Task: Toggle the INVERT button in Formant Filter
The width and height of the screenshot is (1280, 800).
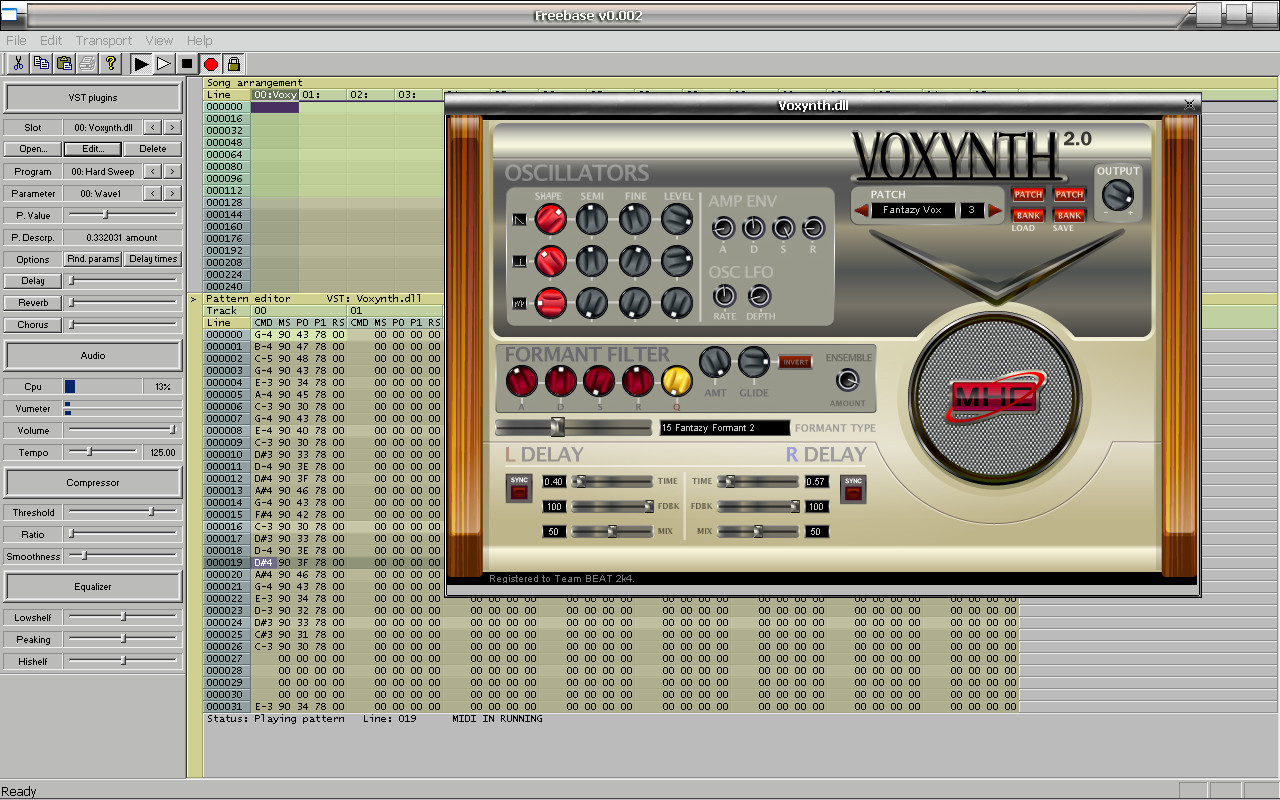Action: (x=795, y=362)
